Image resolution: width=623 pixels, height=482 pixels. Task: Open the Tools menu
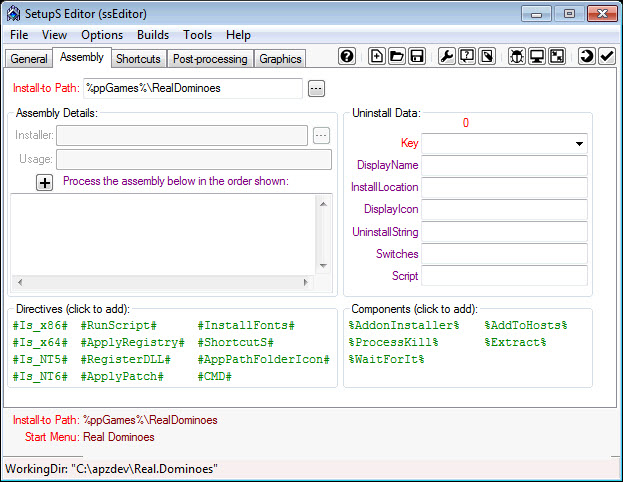(197, 35)
